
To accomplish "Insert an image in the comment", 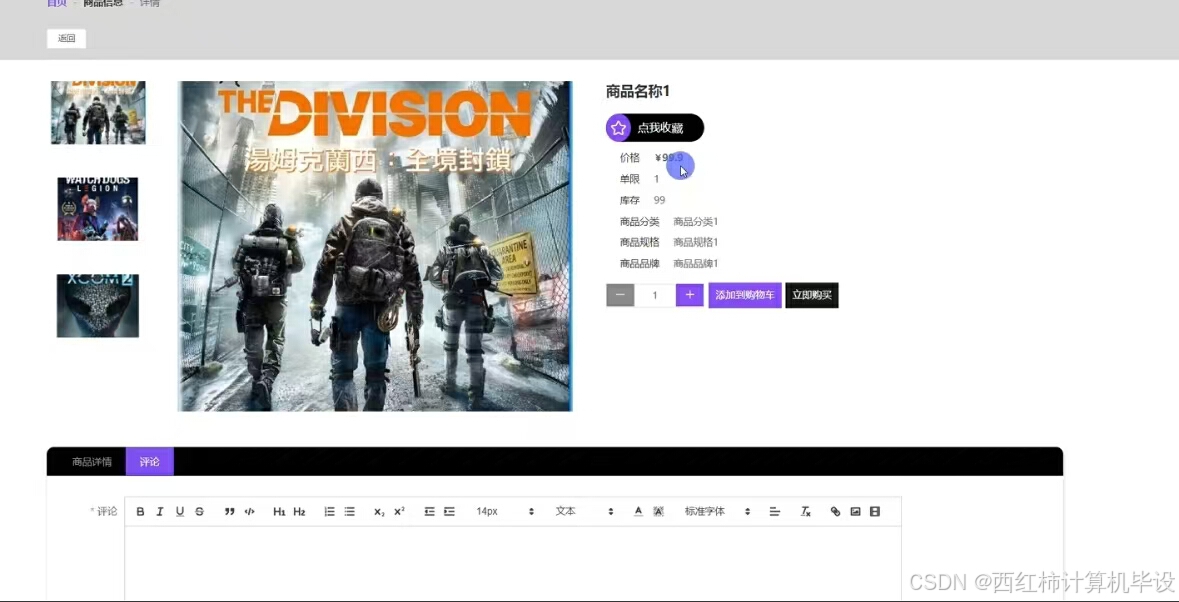I will click(855, 512).
